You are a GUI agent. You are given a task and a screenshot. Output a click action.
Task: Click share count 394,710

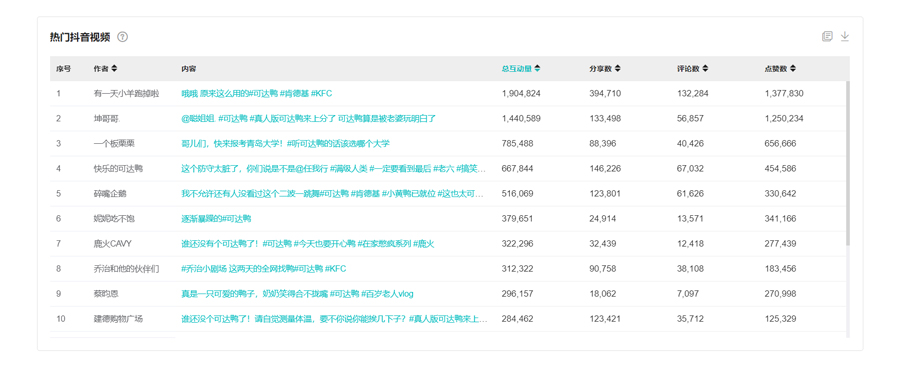point(605,94)
